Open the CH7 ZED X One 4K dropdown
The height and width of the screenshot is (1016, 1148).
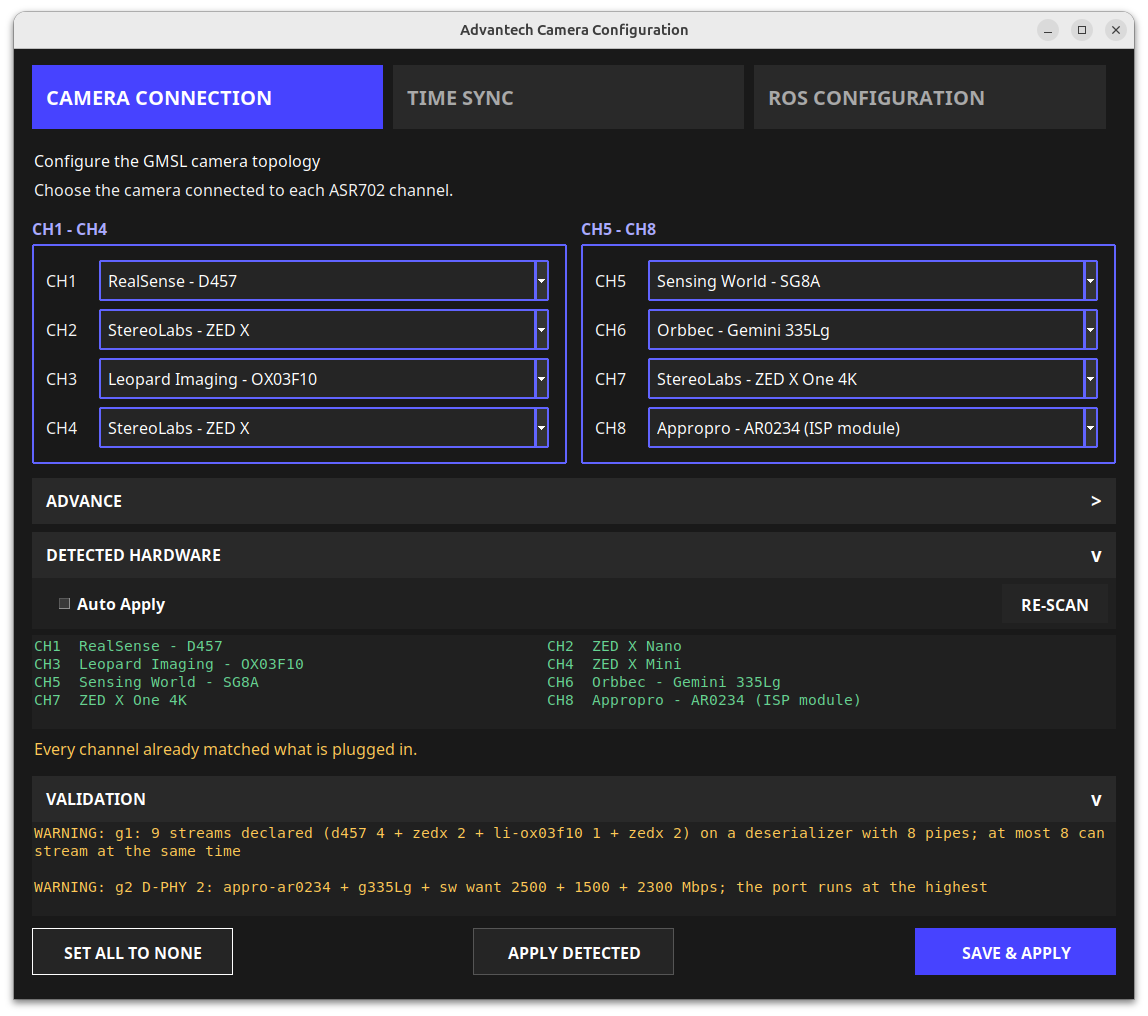(x=873, y=379)
